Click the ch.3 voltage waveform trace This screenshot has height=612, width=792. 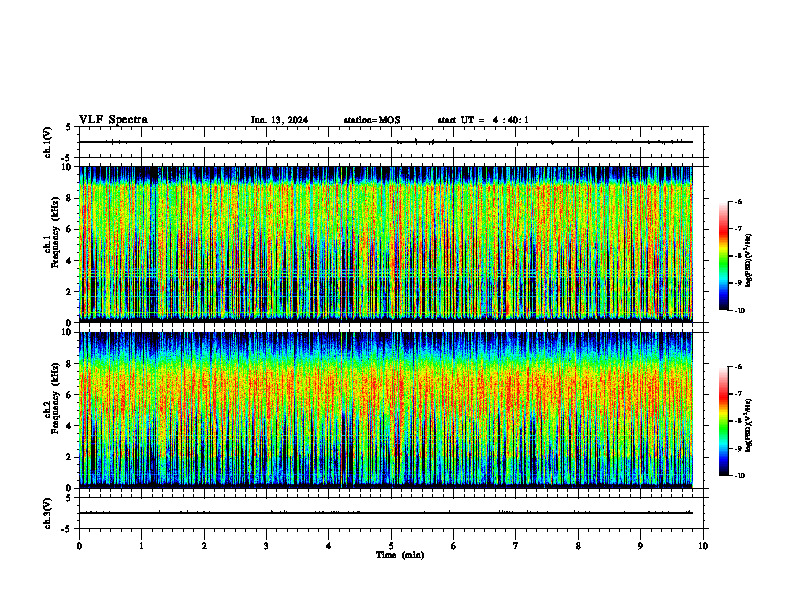386,513
